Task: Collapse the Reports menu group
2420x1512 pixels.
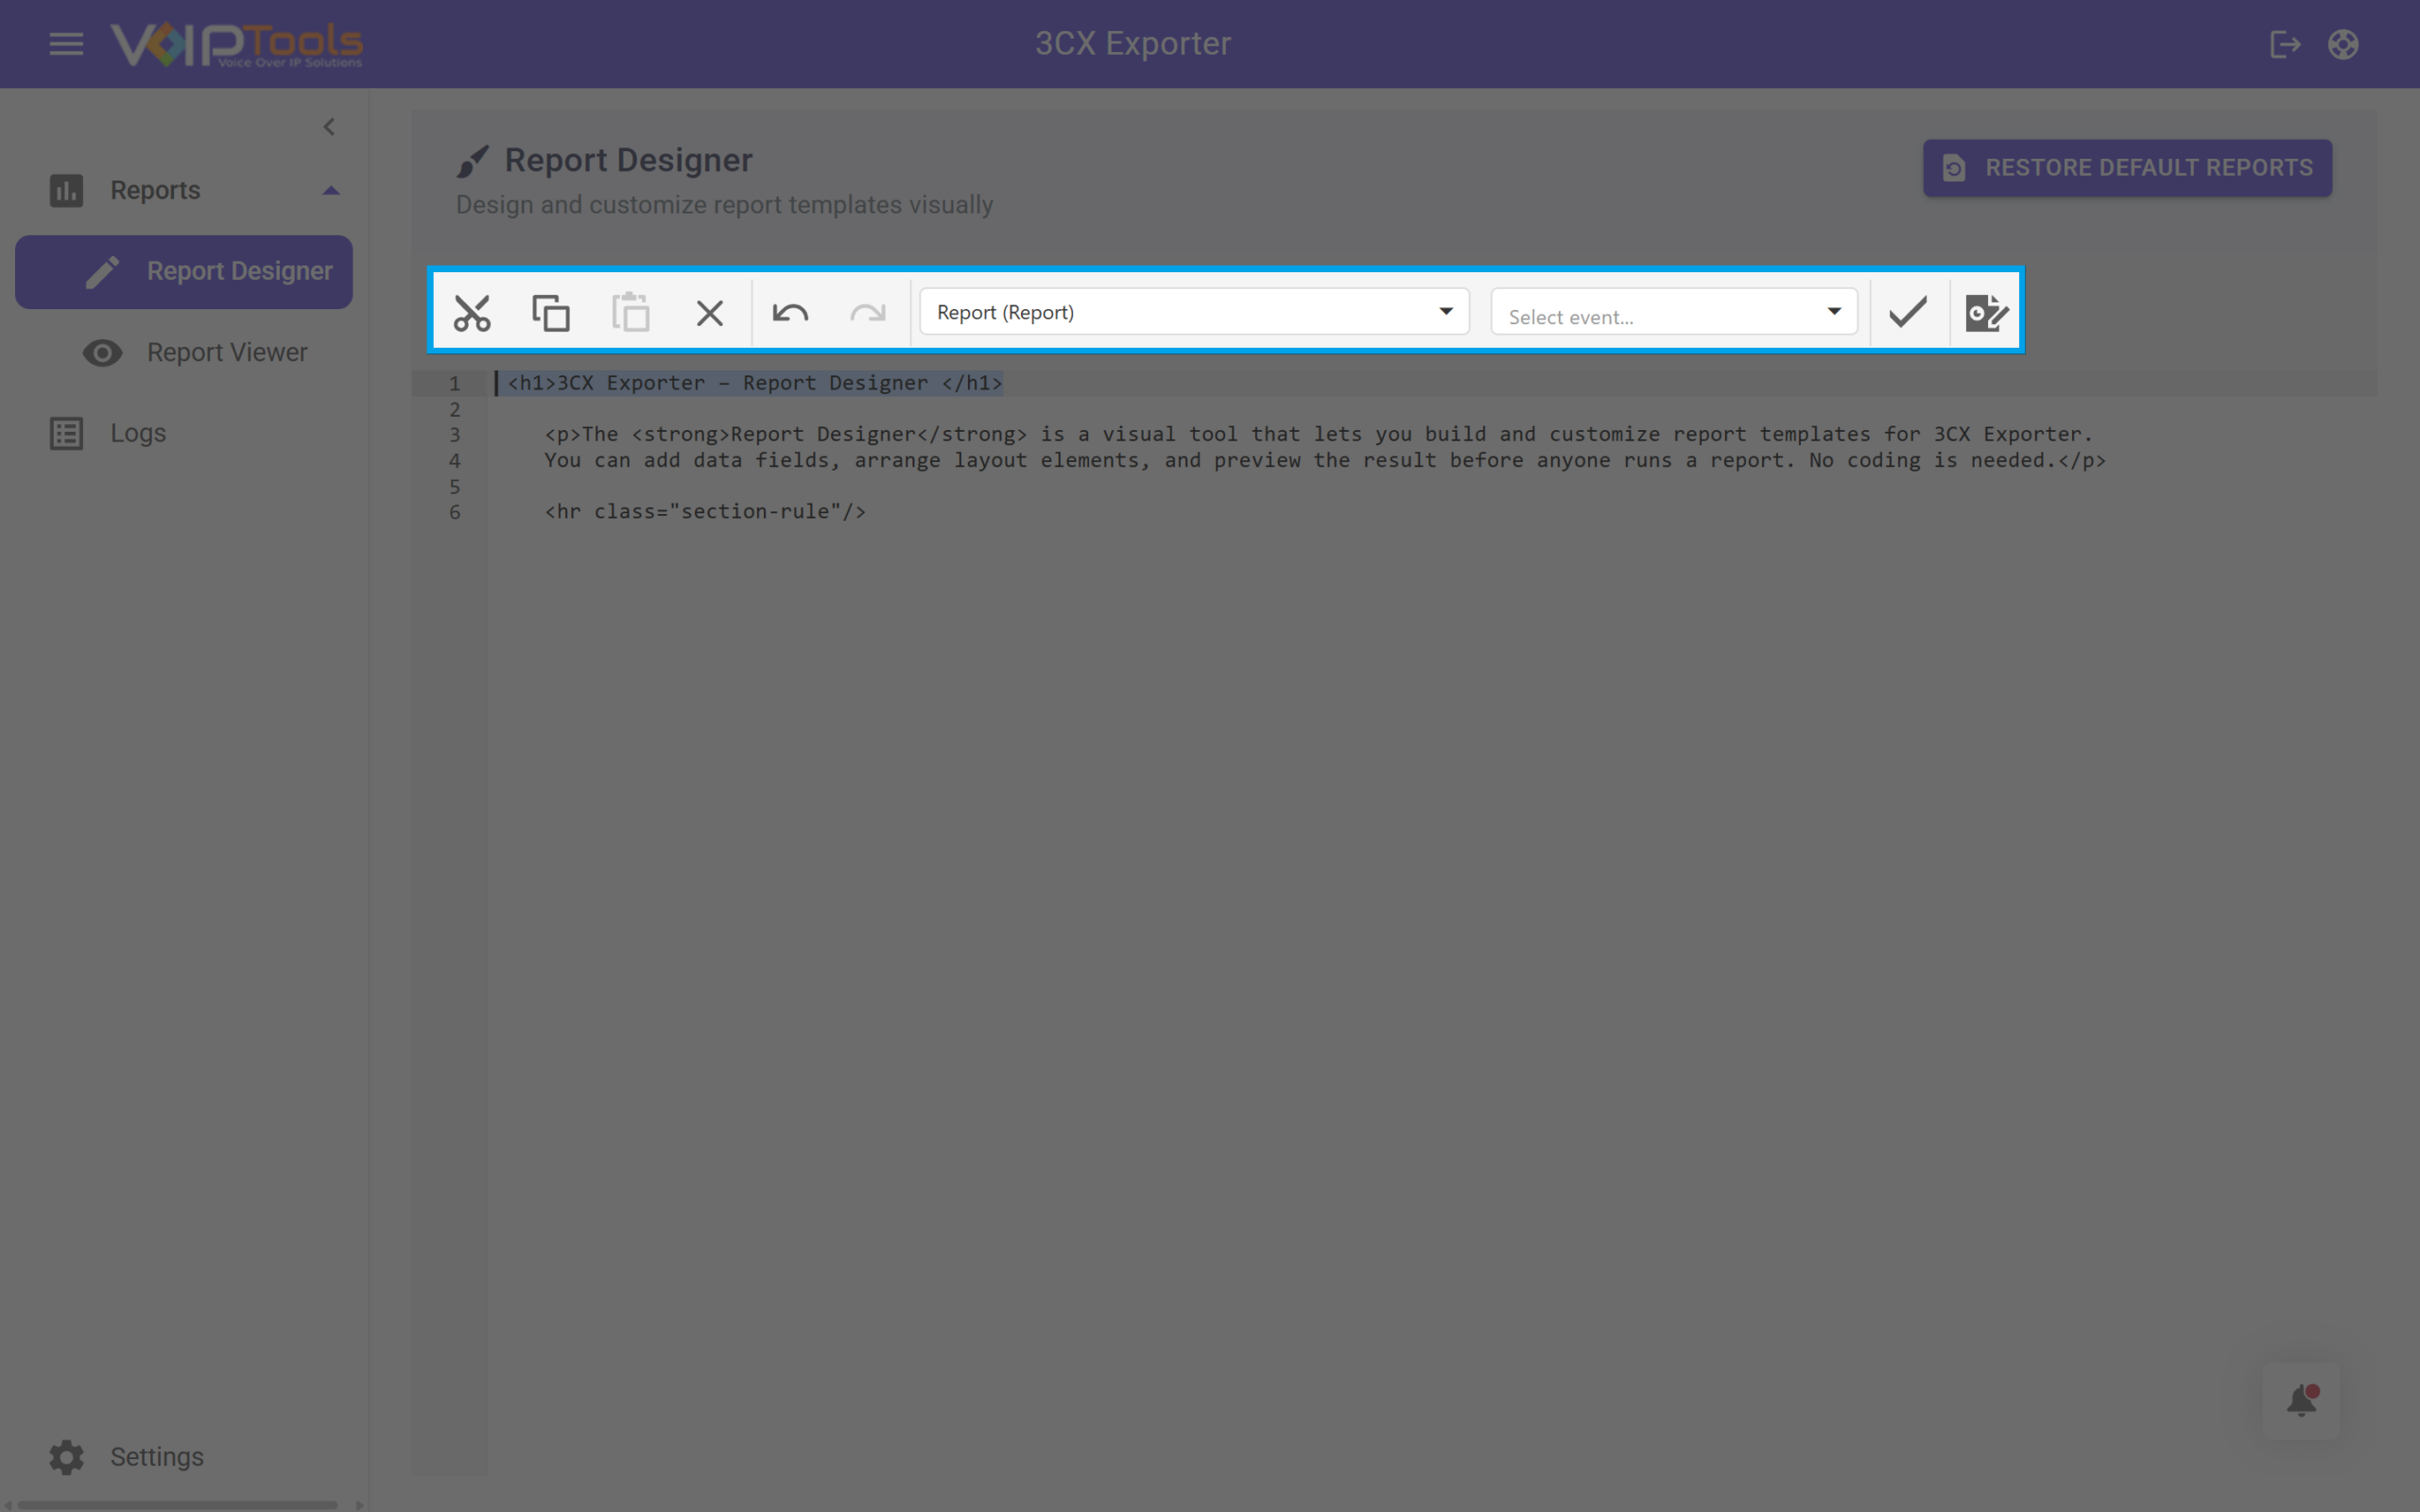Action: tap(331, 190)
